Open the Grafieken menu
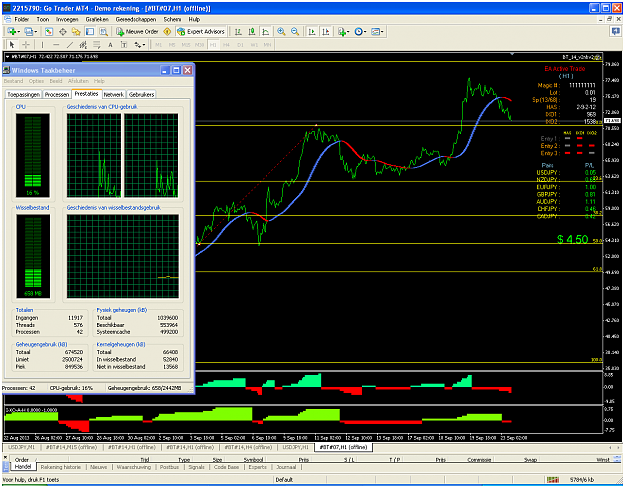 point(97,19)
